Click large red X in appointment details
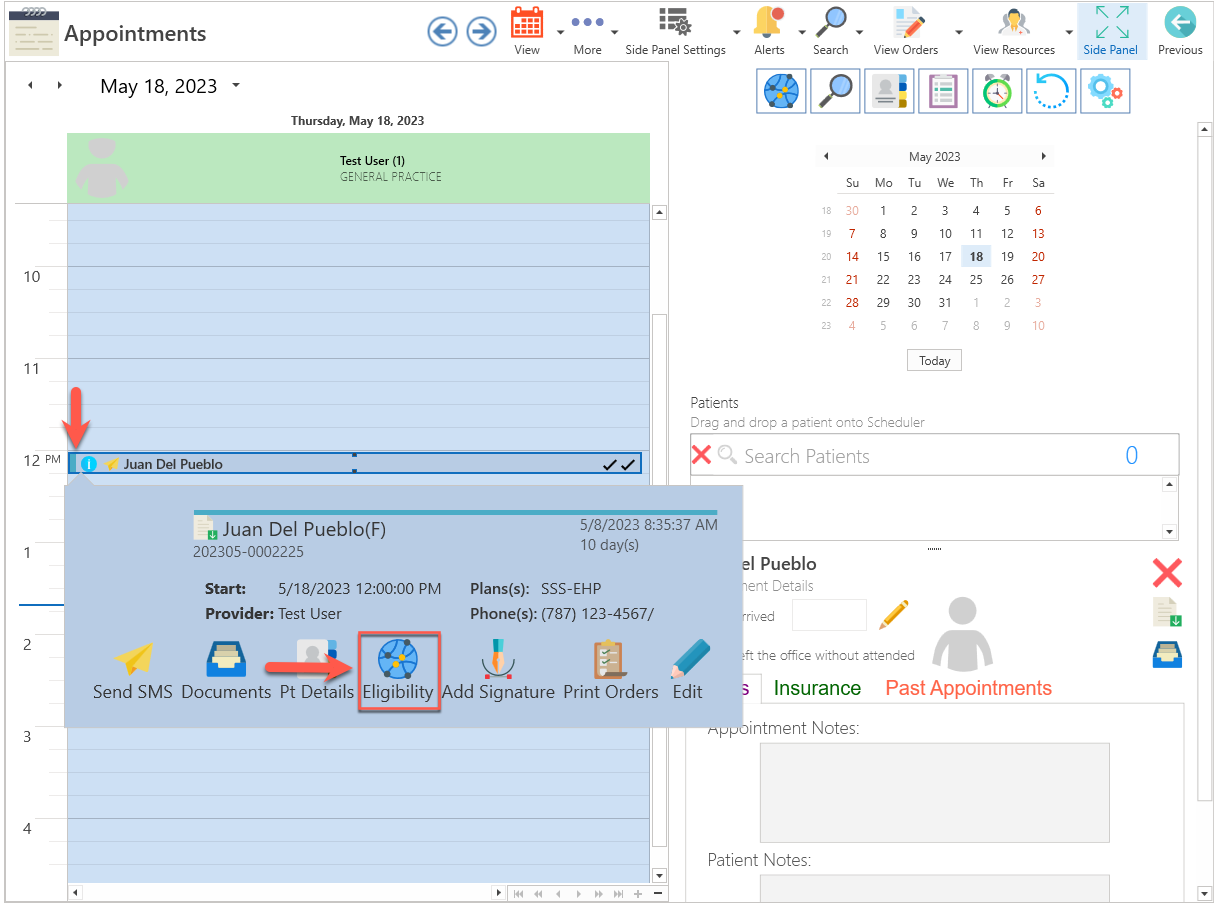The image size is (1218, 907). pyautogui.click(x=1167, y=573)
